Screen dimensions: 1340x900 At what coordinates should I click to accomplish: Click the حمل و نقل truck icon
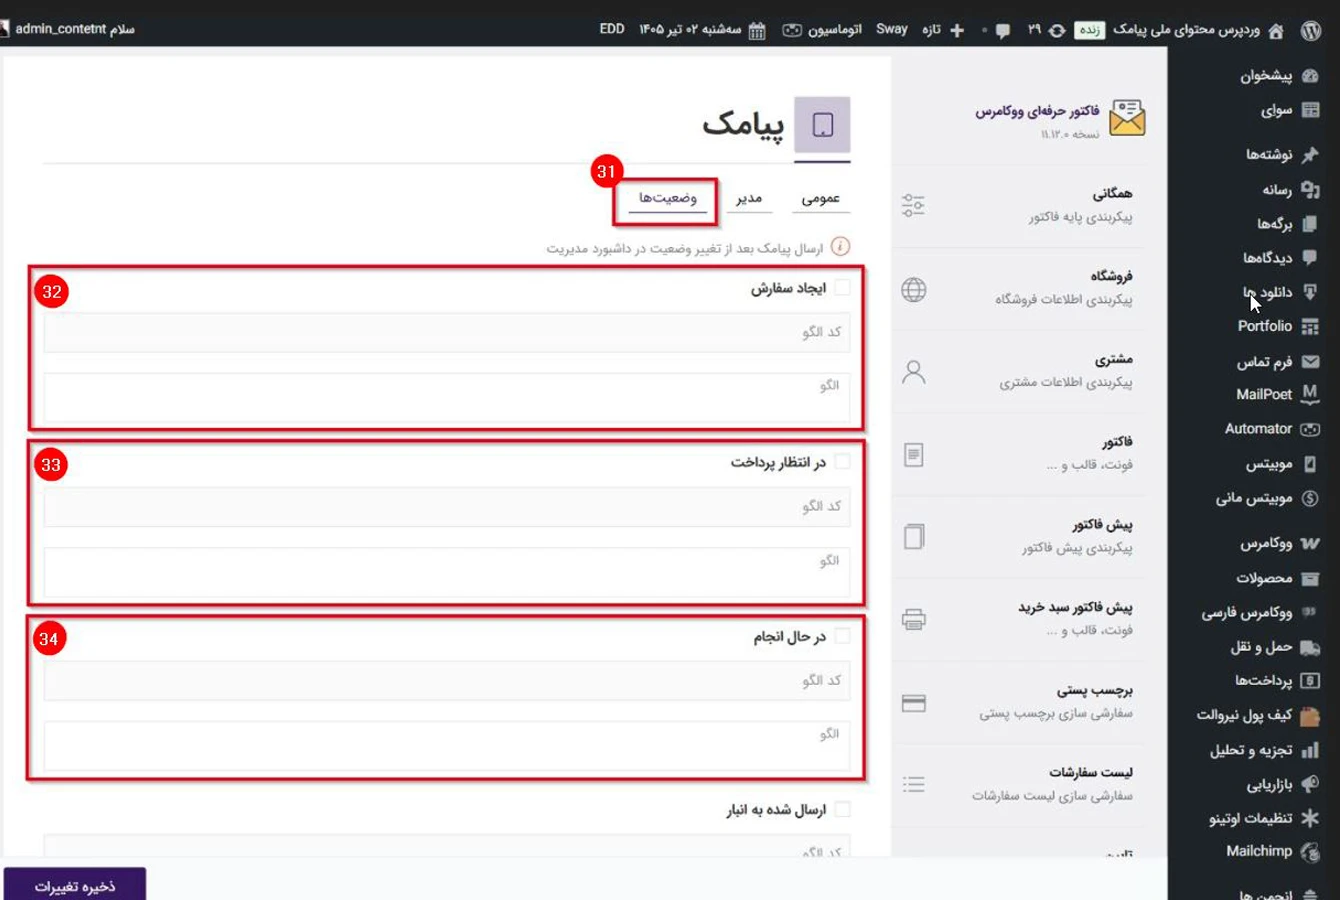(1310, 647)
